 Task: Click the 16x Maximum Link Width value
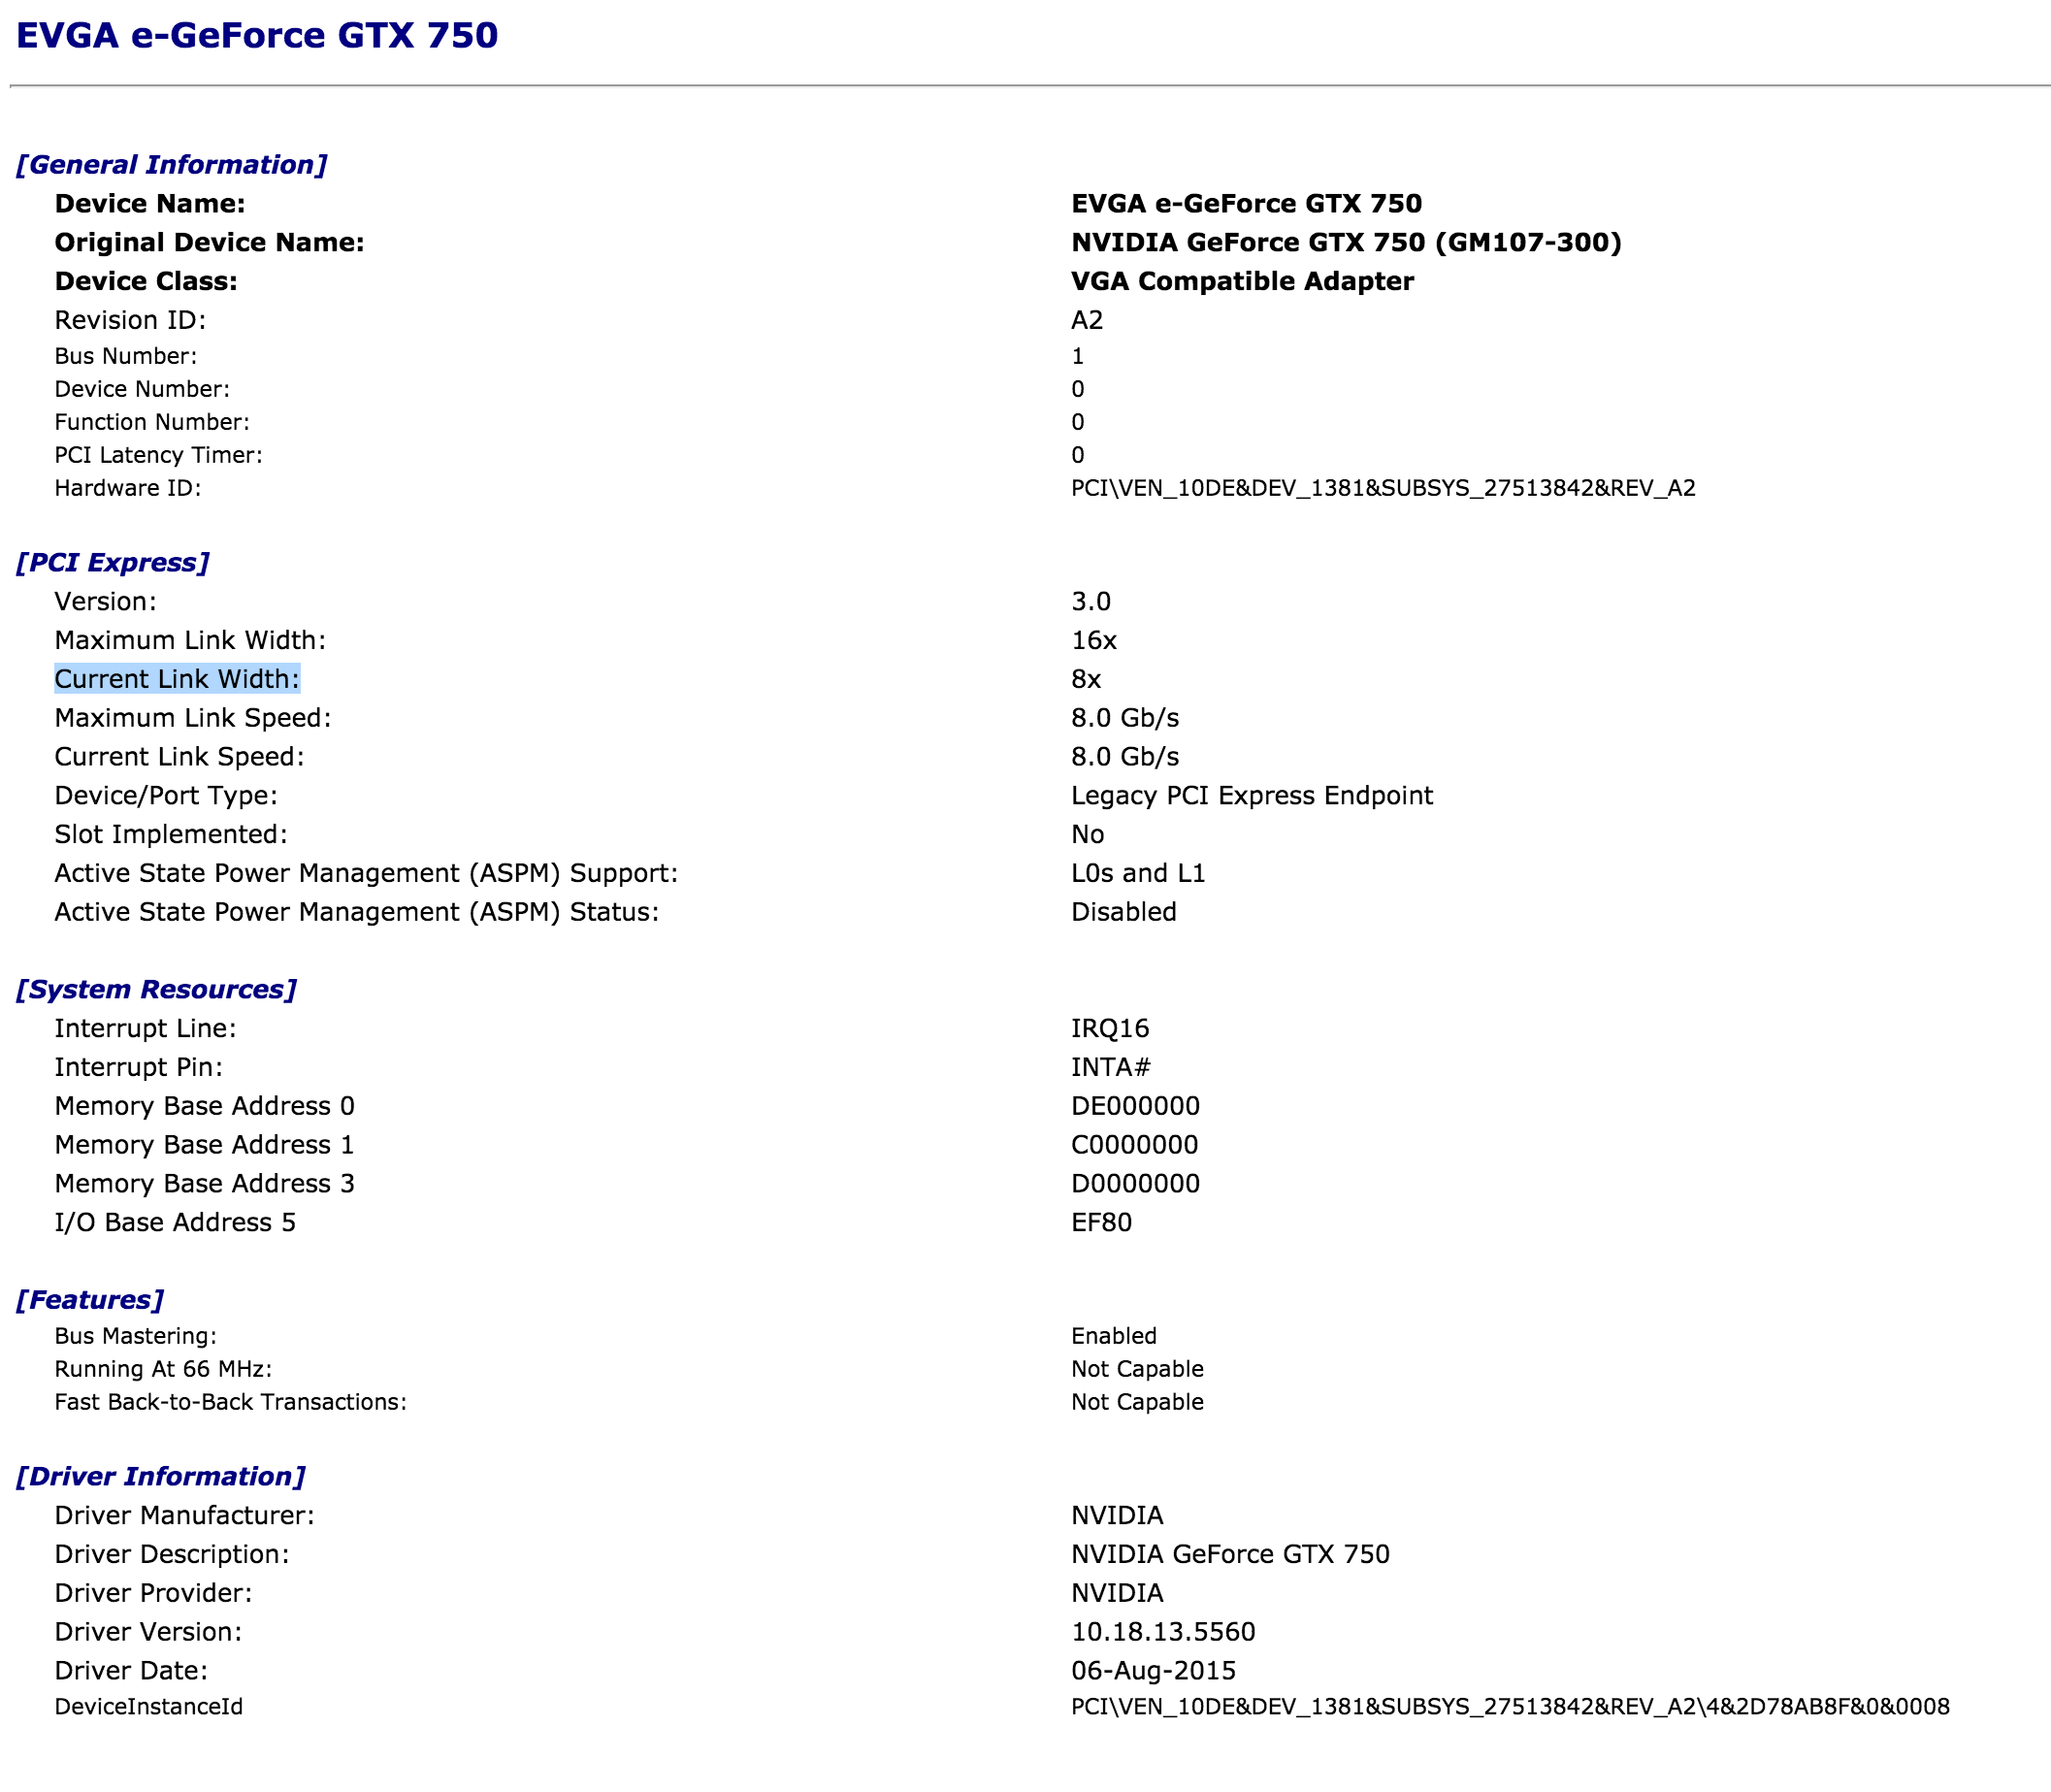(x=1094, y=640)
